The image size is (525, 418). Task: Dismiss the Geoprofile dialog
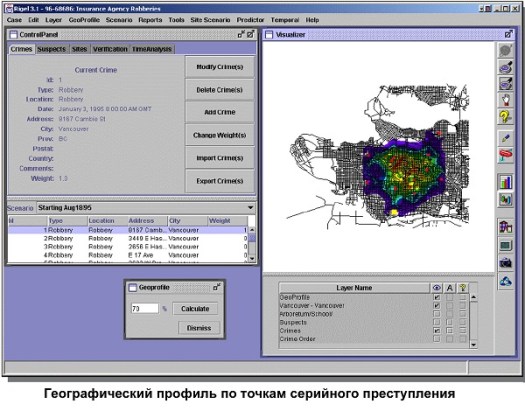click(x=199, y=328)
